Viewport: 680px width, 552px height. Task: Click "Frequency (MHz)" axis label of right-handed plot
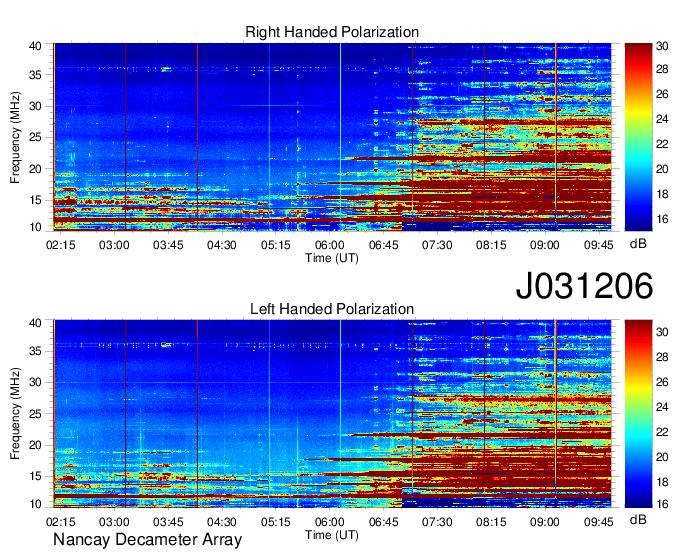[x=15, y=137]
